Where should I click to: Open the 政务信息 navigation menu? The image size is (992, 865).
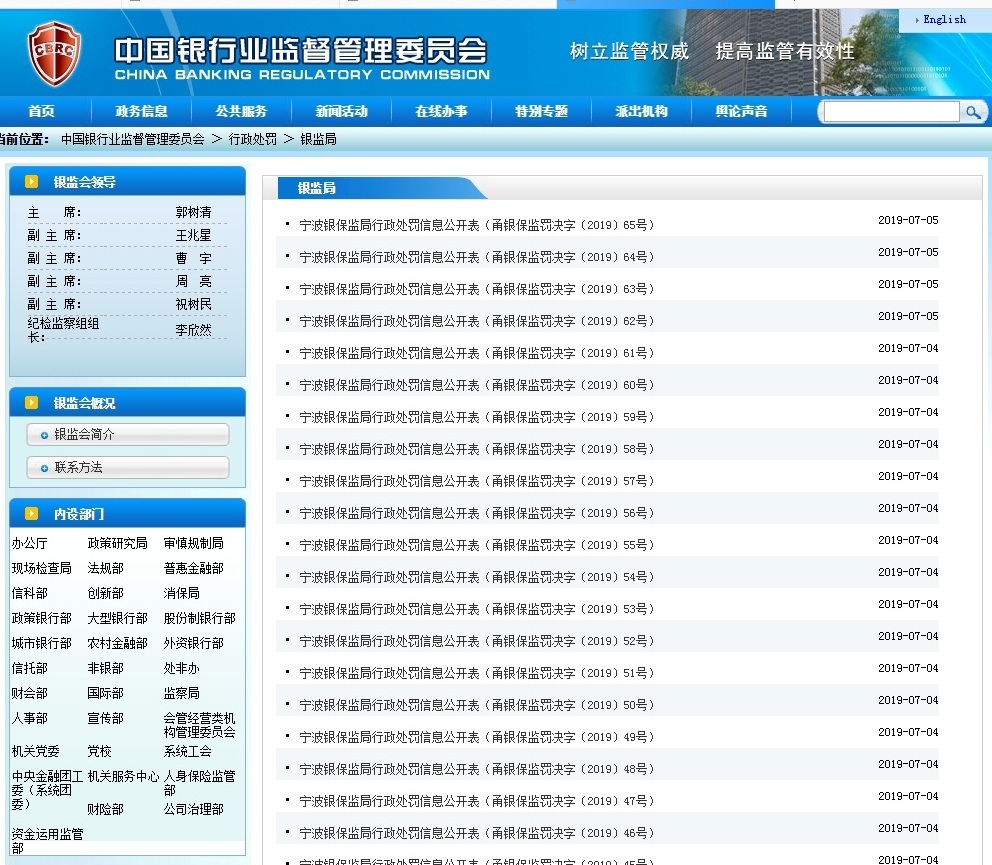click(141, 112)
